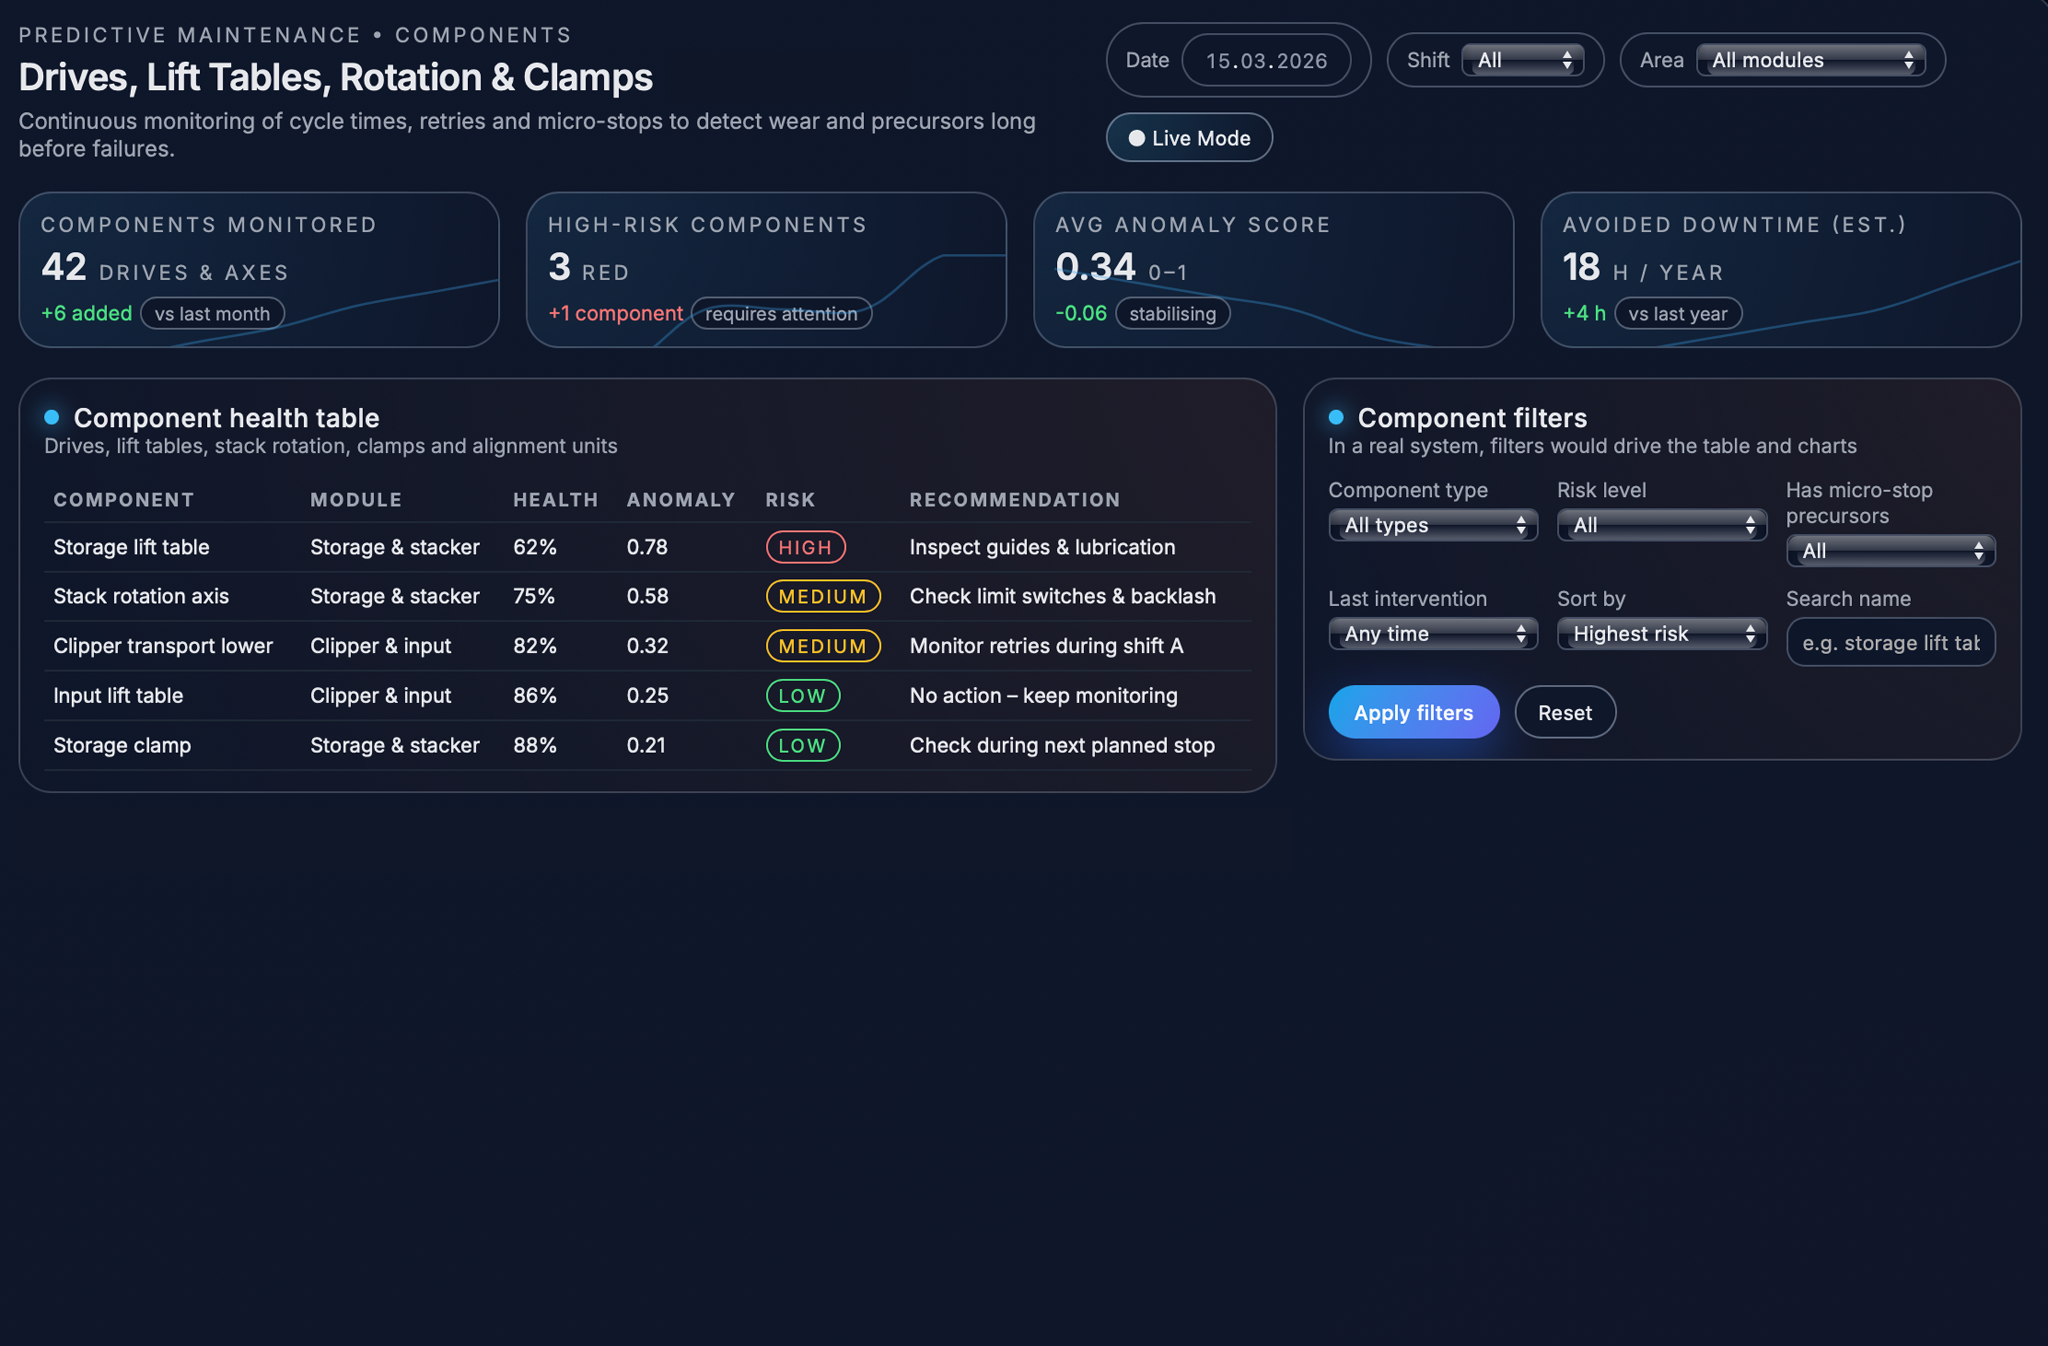Click the Search name input field

click(1890, 643)
